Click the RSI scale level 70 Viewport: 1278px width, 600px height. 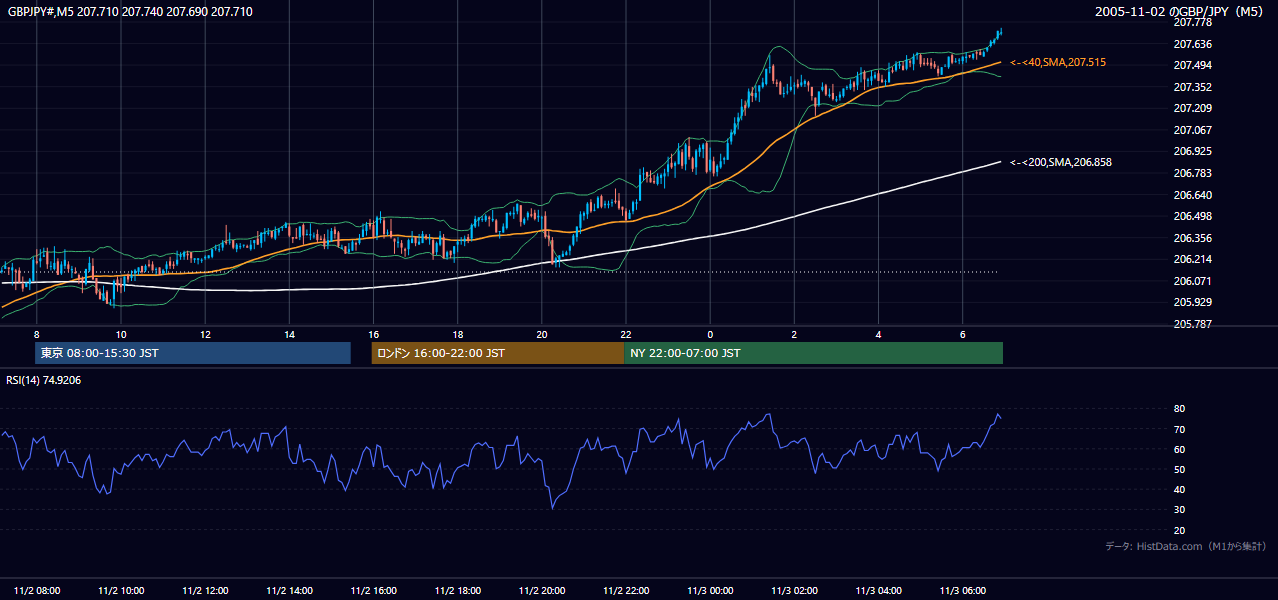pyautogui.click(x=1179, y=429)
